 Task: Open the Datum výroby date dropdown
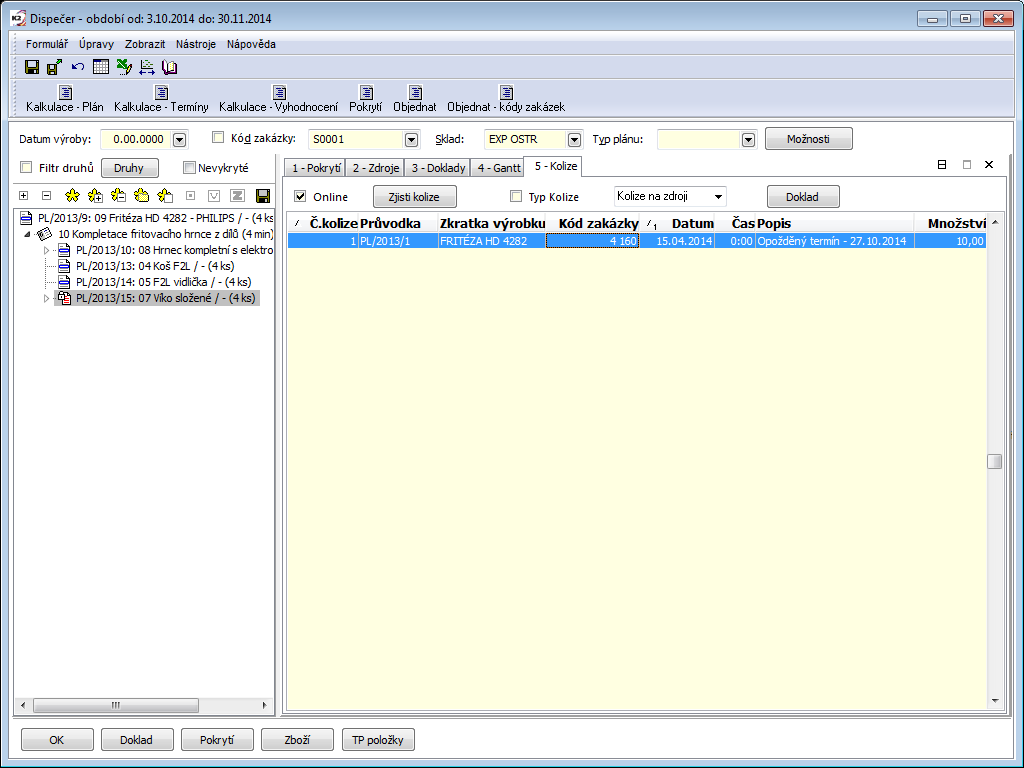point(180,139)
